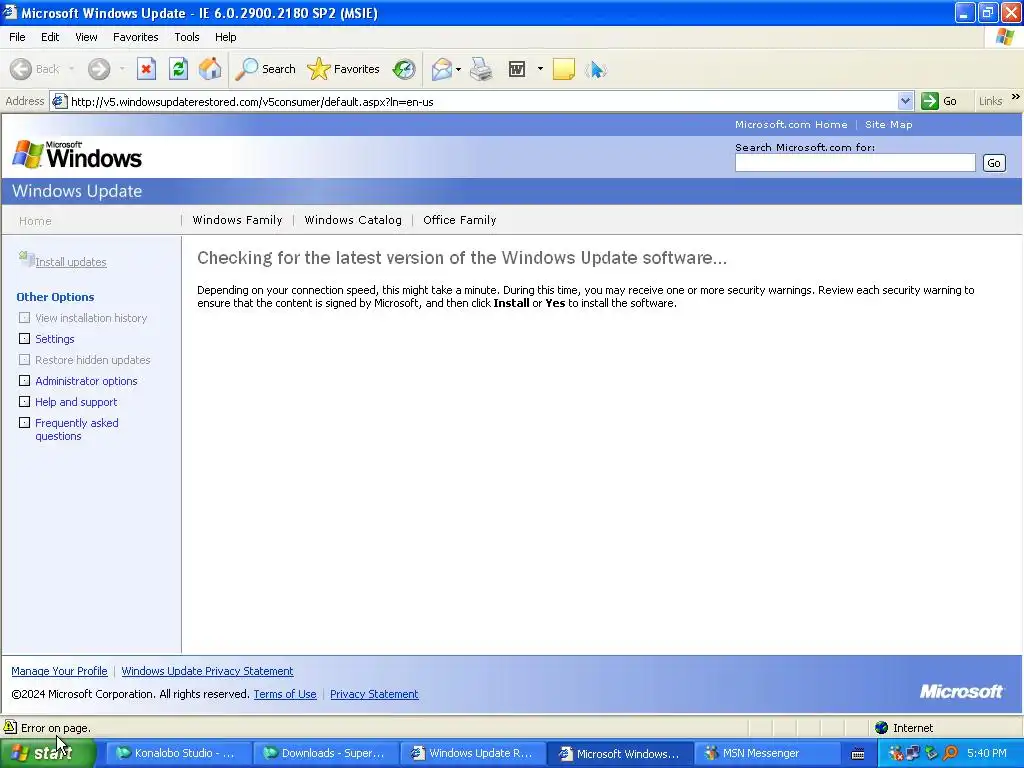Open Windows Update Privacy Statement link
1024x768 pixels.
pos(207,671)
